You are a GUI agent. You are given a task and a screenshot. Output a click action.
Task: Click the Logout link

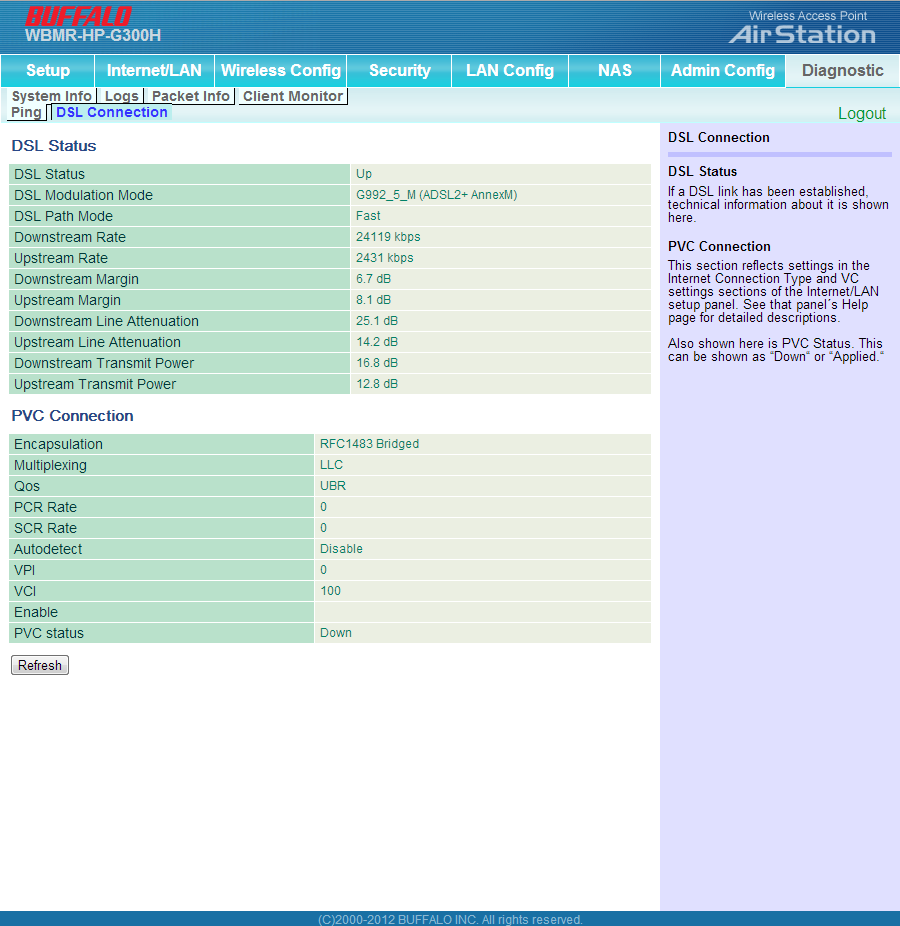point(861,114)
